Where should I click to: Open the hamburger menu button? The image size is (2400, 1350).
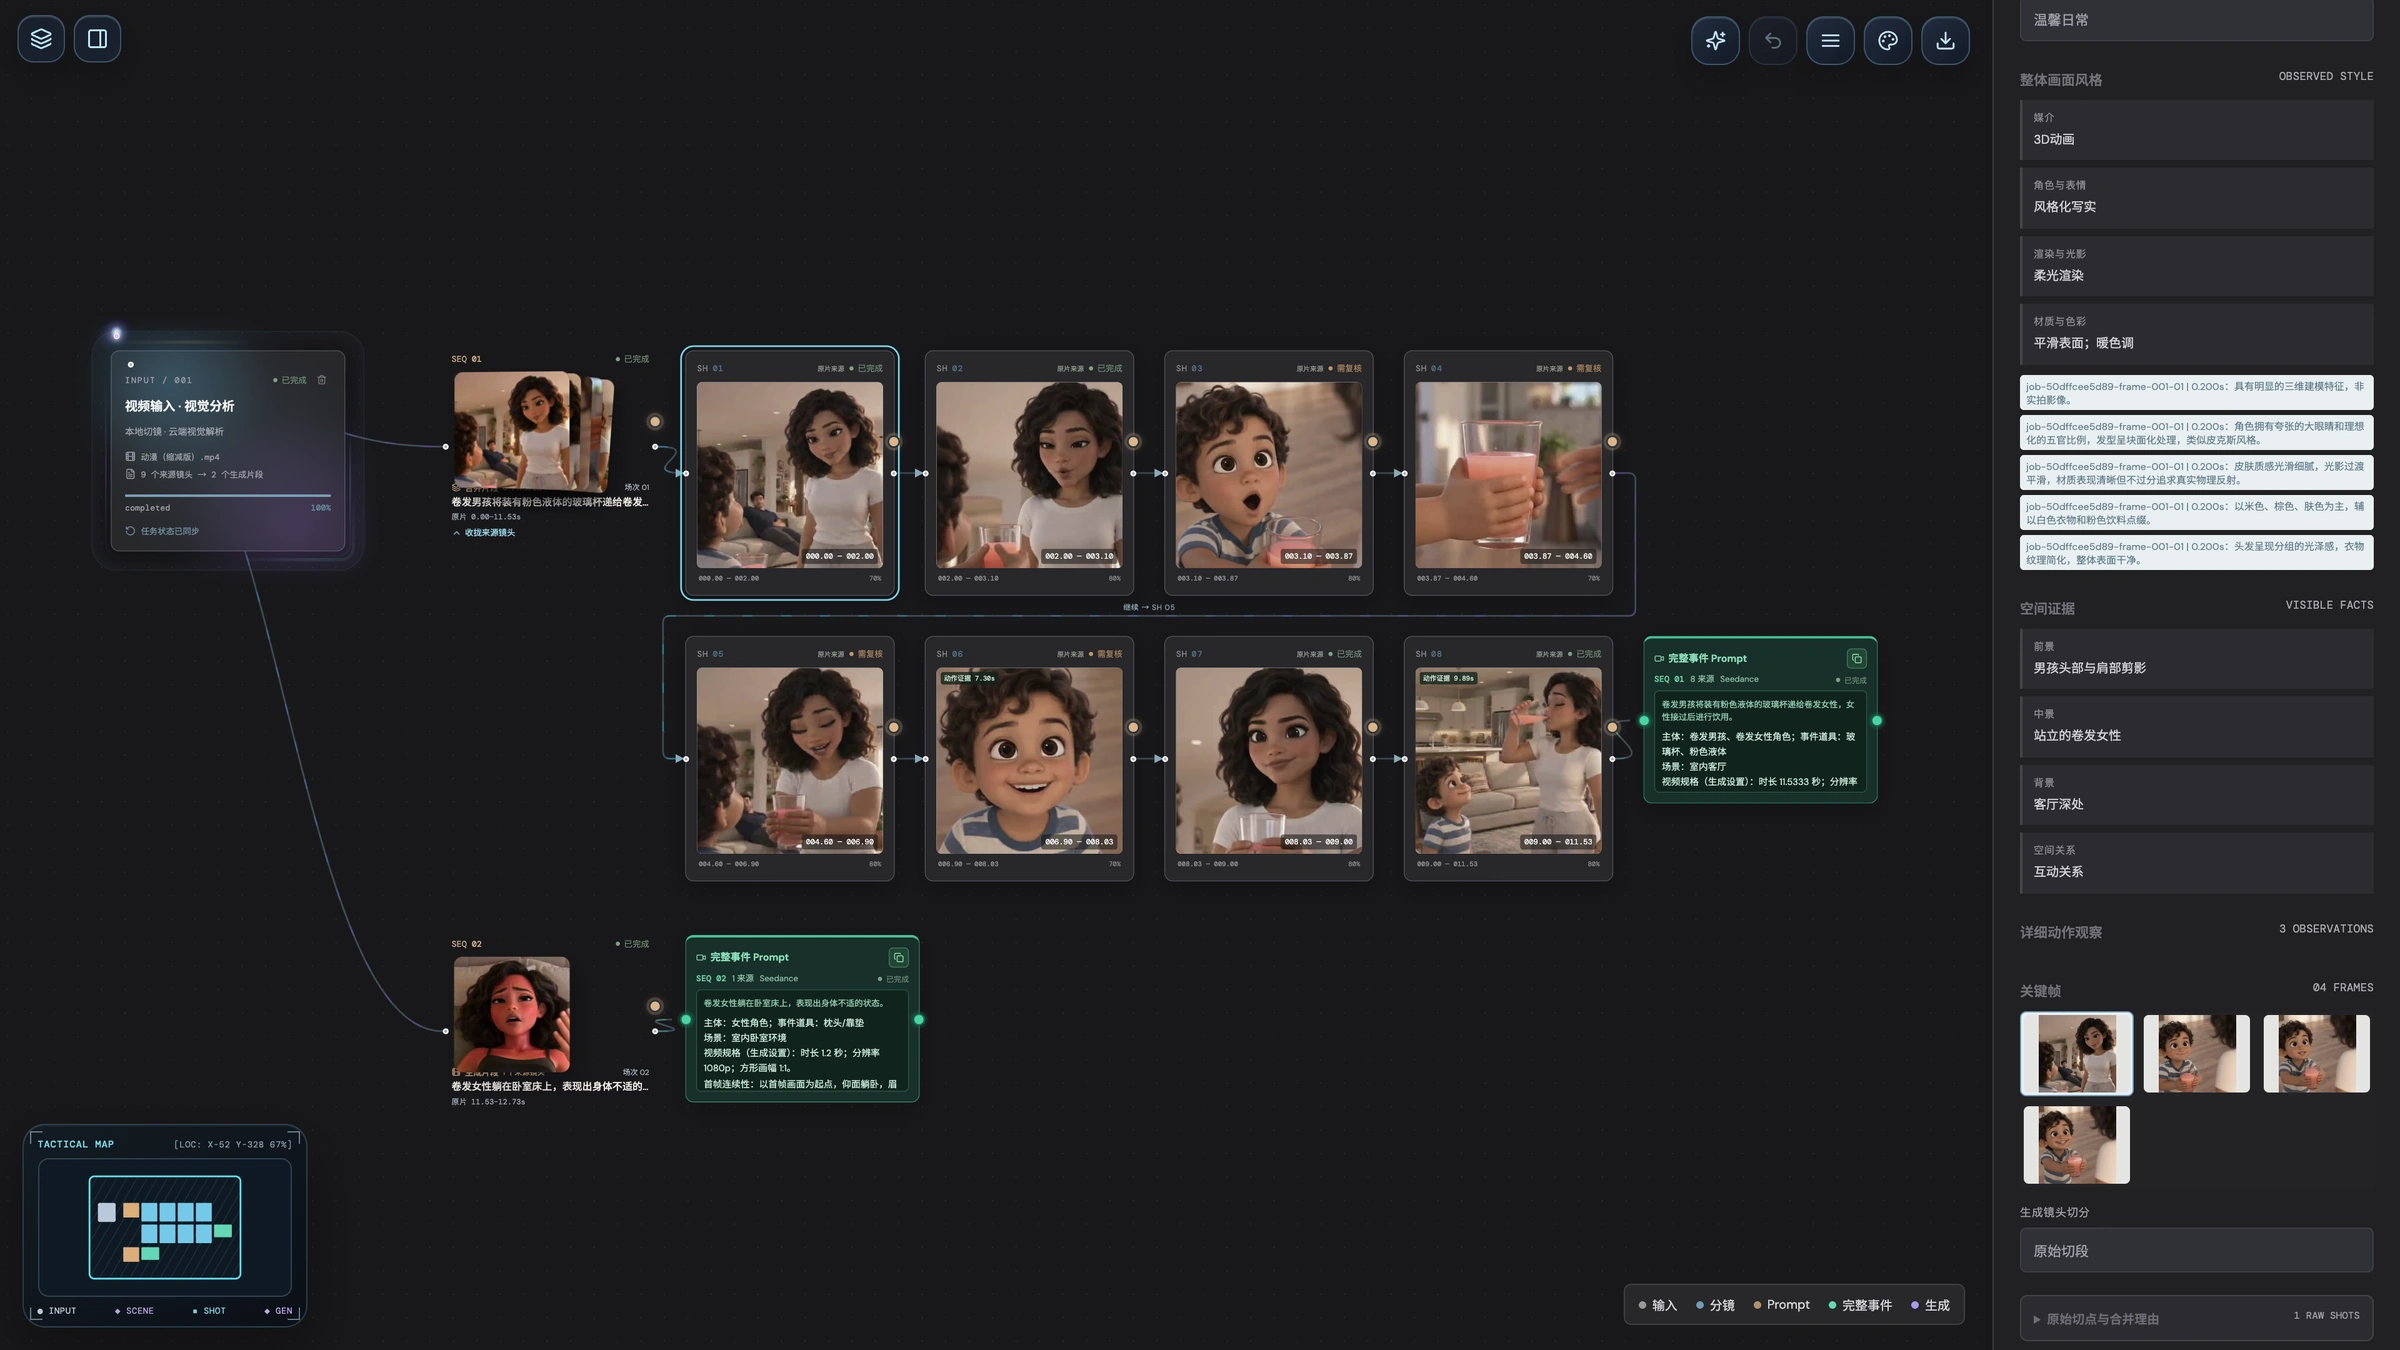pos(1830,41)
